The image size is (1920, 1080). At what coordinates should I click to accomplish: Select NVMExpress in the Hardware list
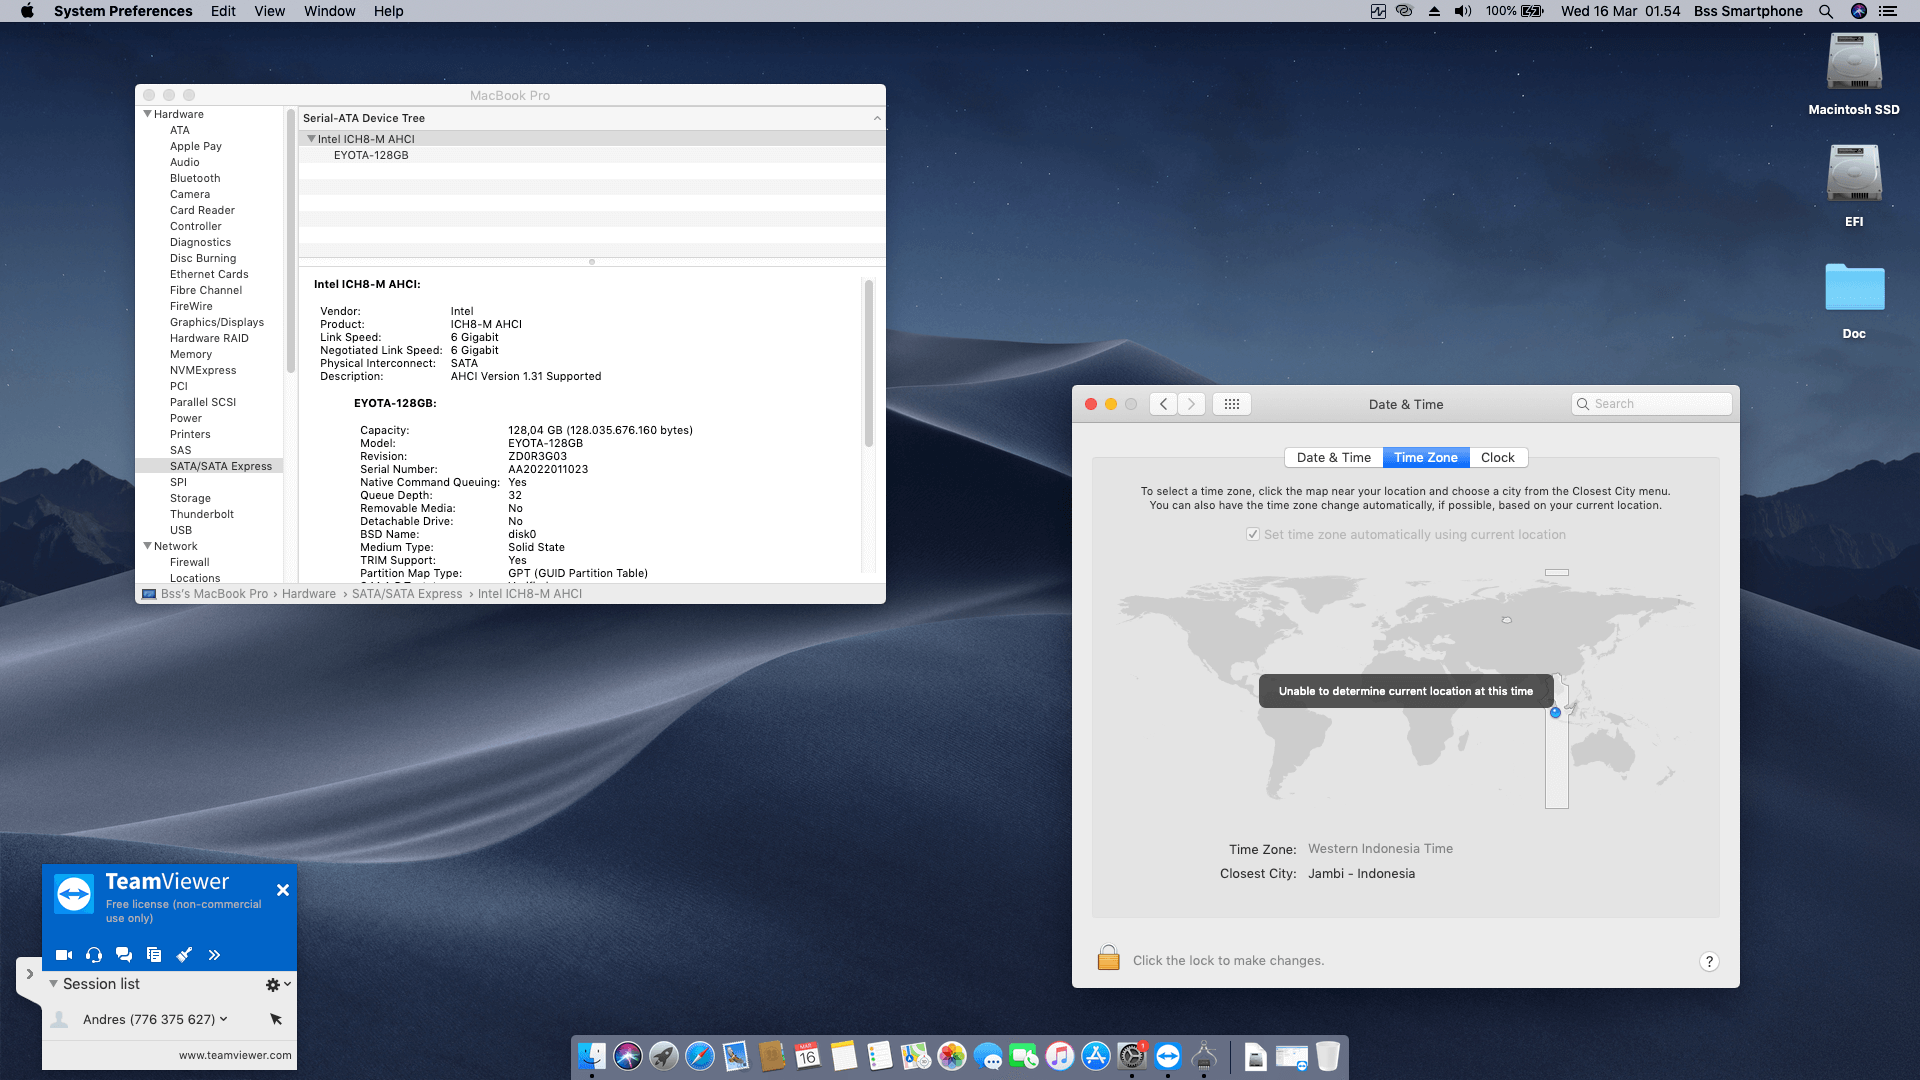(x=203, y=370)
